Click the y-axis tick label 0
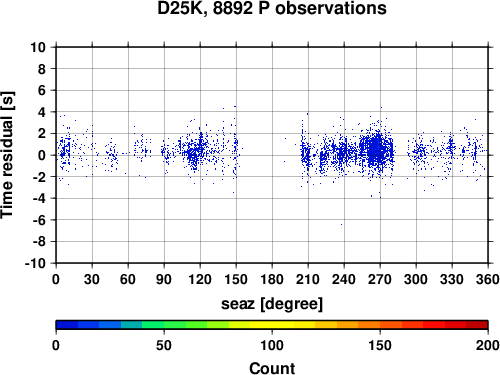500x375 pixels. (x=42, y=155)
